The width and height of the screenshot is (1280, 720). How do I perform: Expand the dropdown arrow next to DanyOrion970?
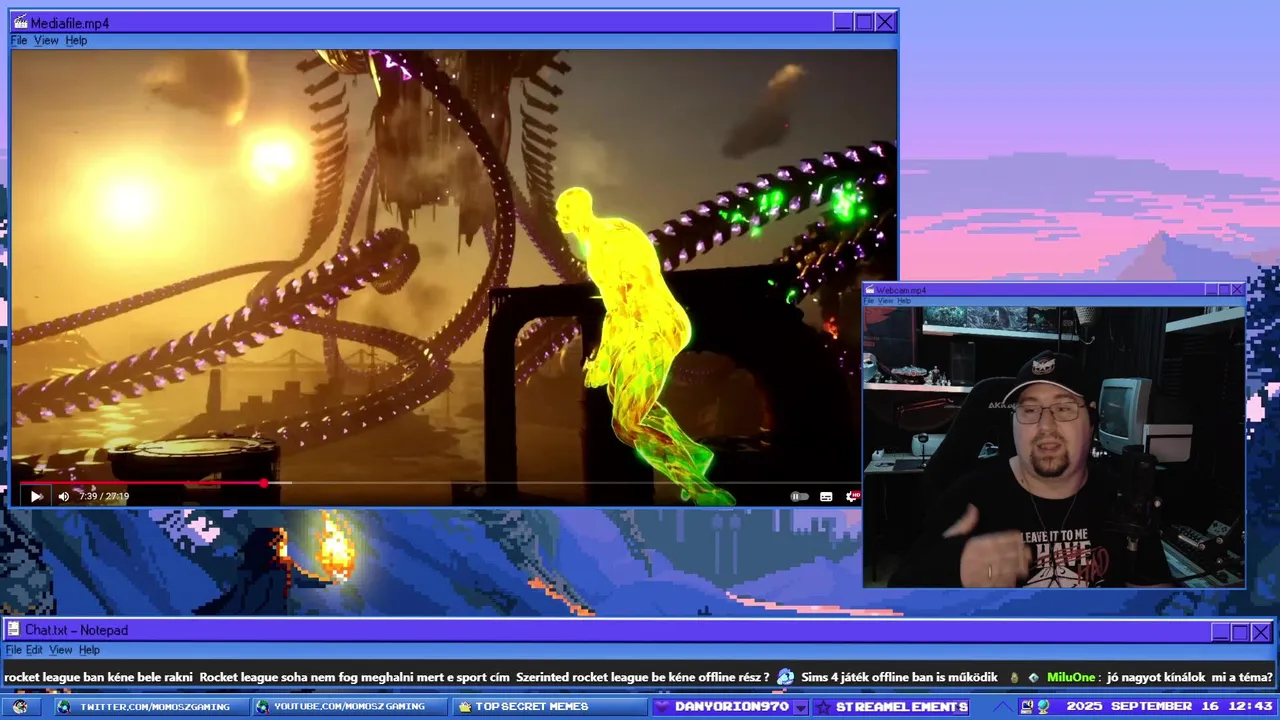(x=800, y=707)
